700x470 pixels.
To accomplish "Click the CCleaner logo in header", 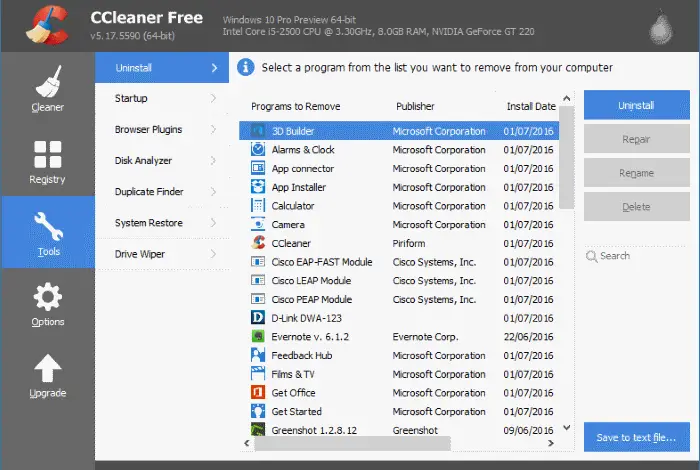I will 47,25.
